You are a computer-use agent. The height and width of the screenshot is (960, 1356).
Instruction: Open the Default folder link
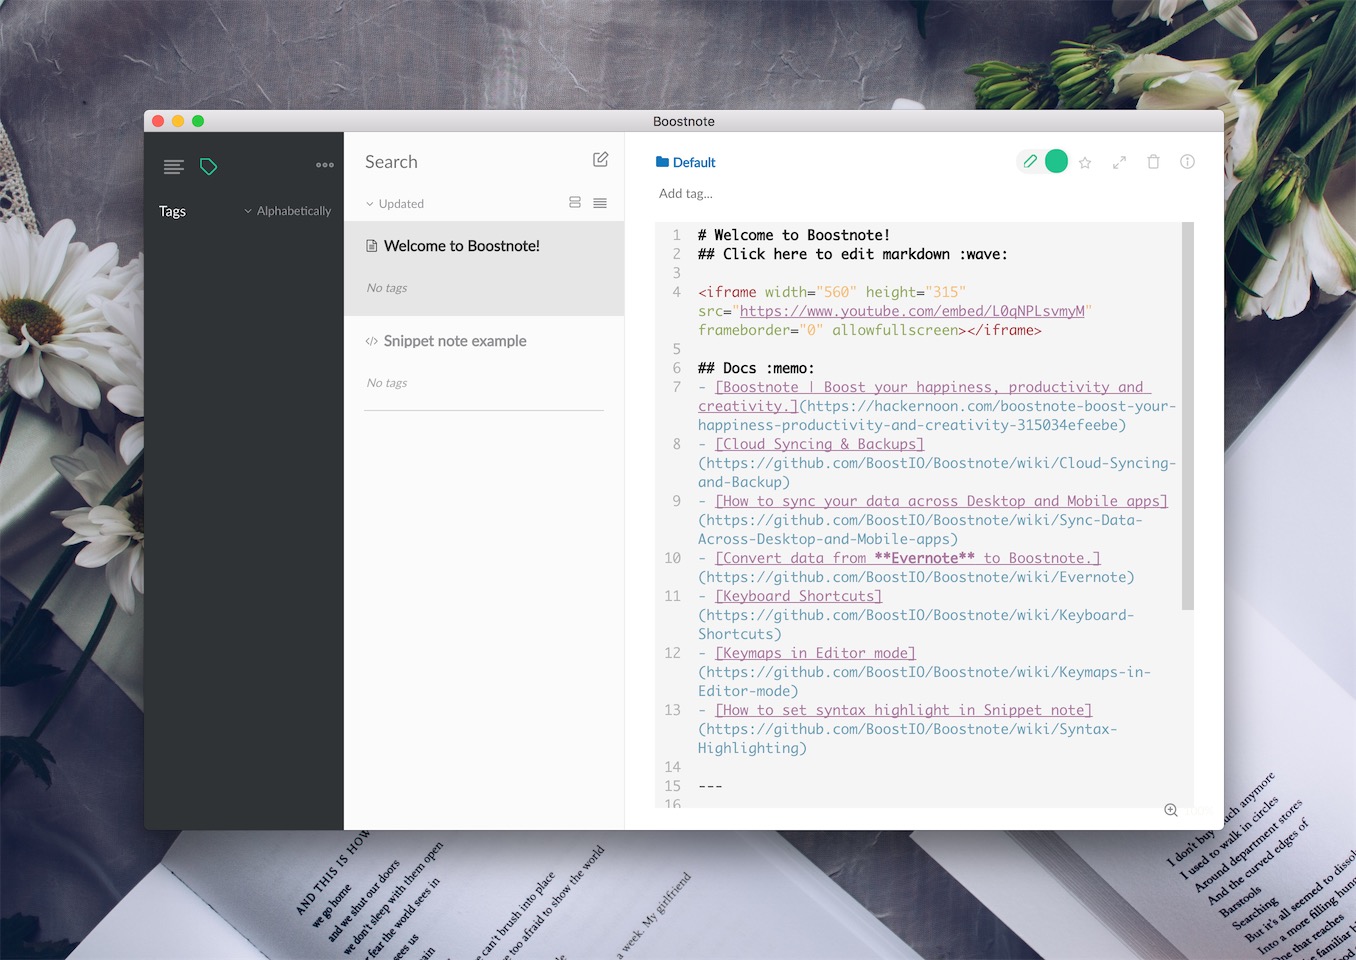(x=694, y=162)
